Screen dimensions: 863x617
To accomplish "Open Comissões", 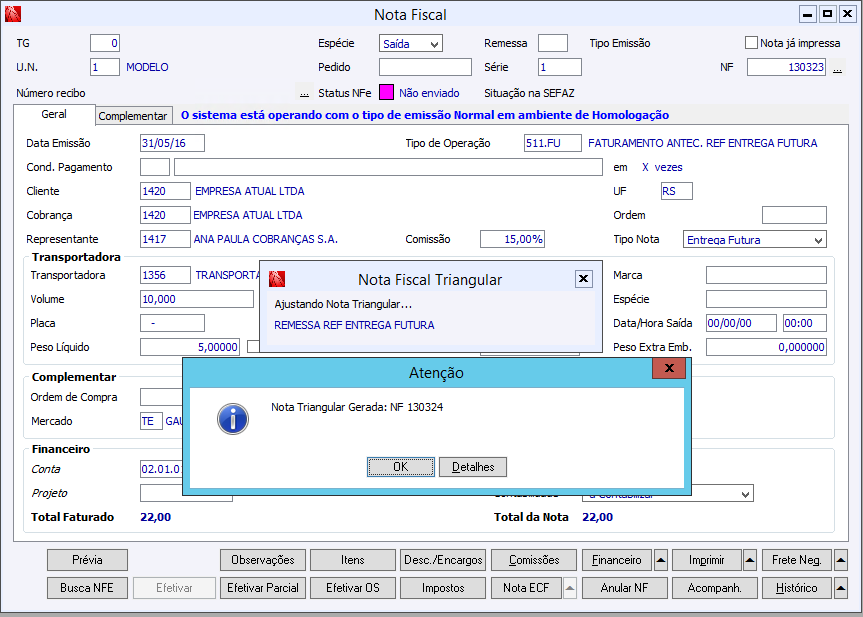I will [534, 560].
